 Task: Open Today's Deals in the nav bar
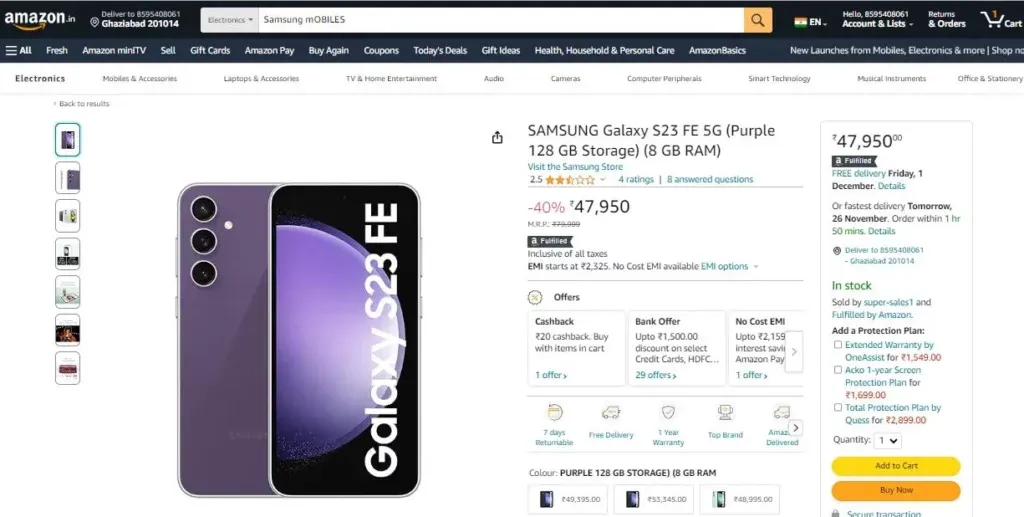(440, 50)
